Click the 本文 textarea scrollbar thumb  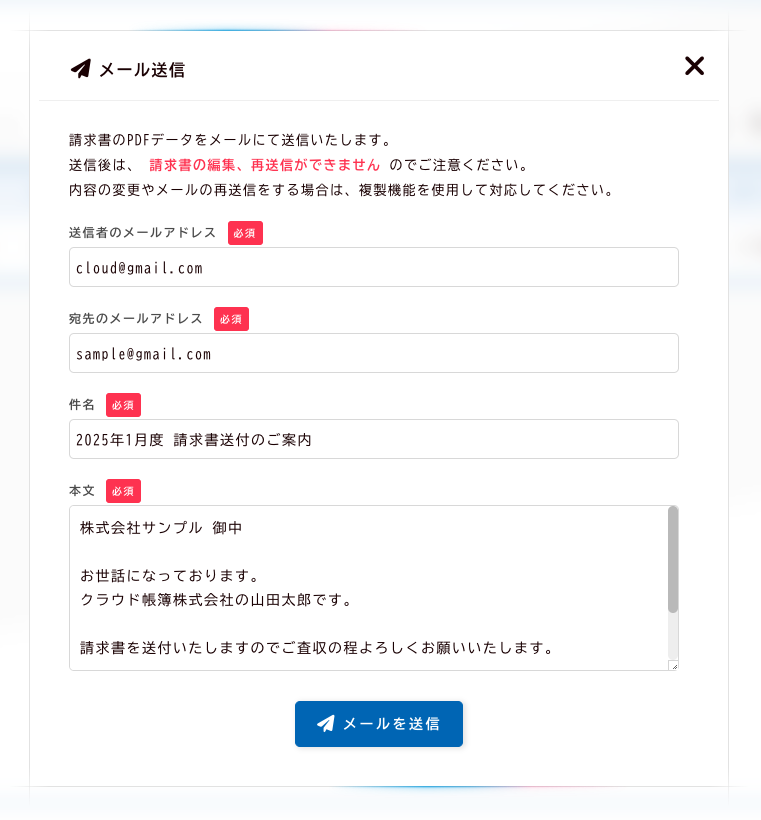tap(673, 558)
